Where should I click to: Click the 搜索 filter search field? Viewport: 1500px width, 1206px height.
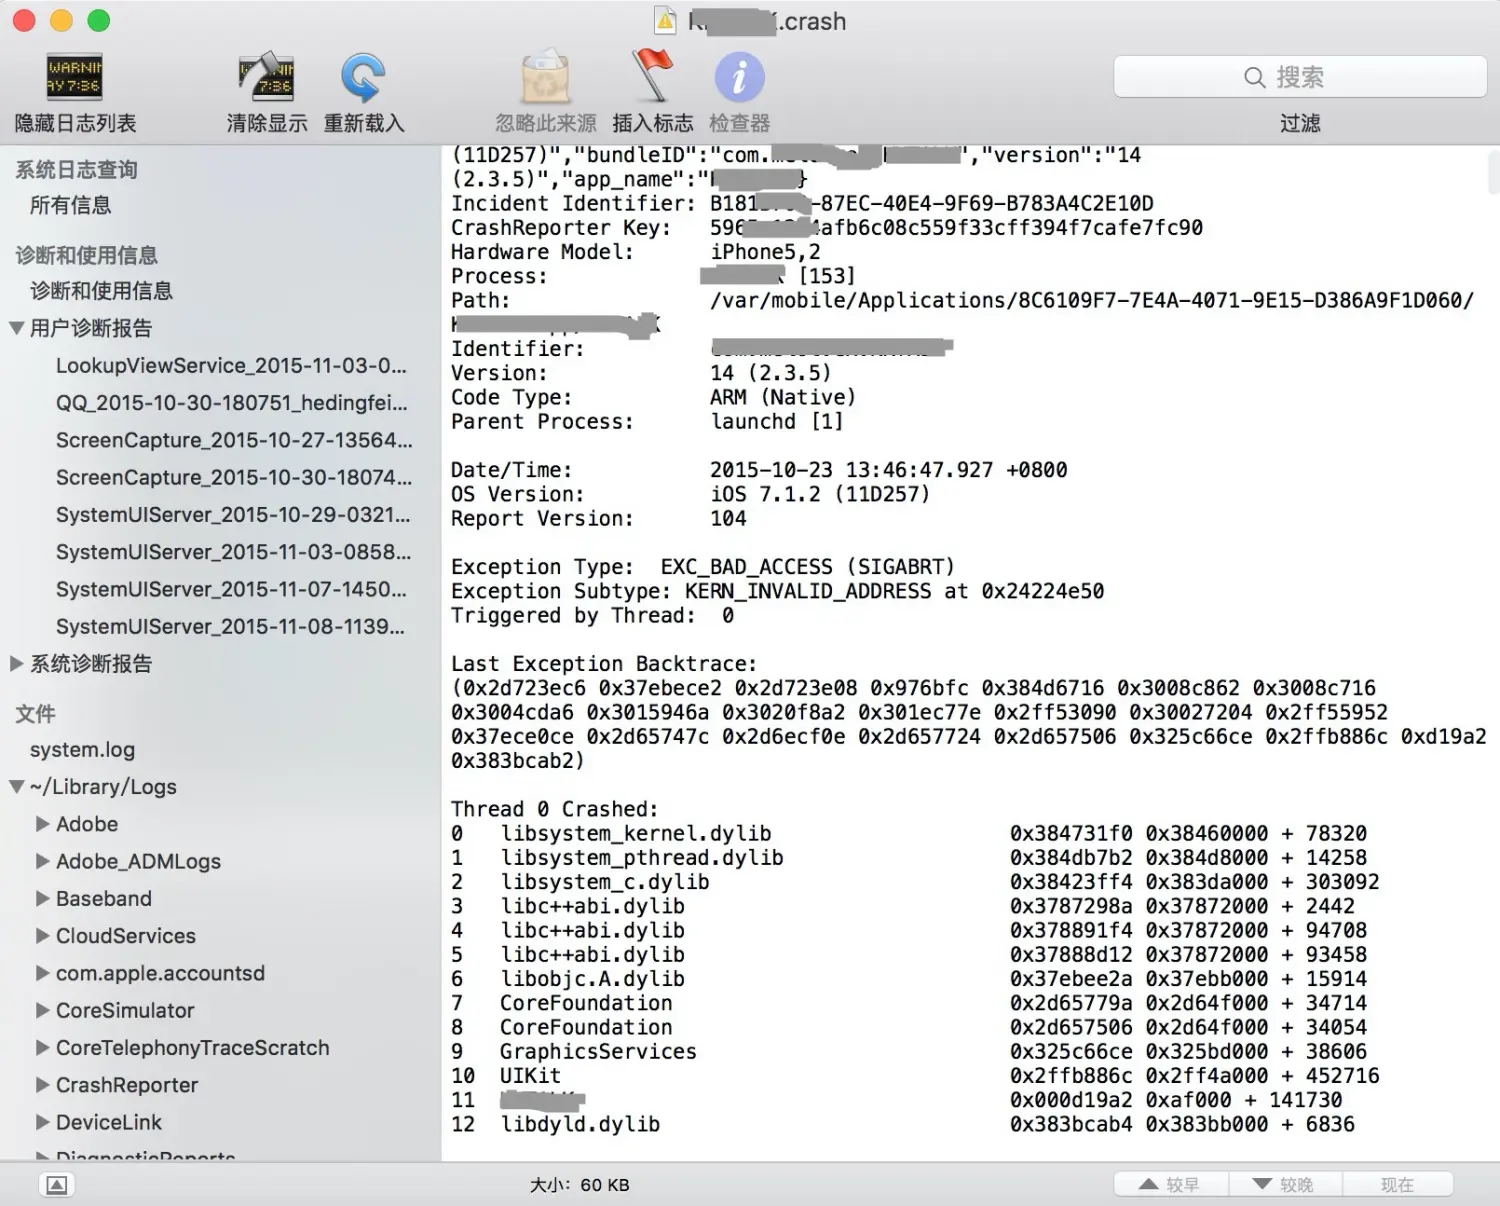coord(1300,77)
